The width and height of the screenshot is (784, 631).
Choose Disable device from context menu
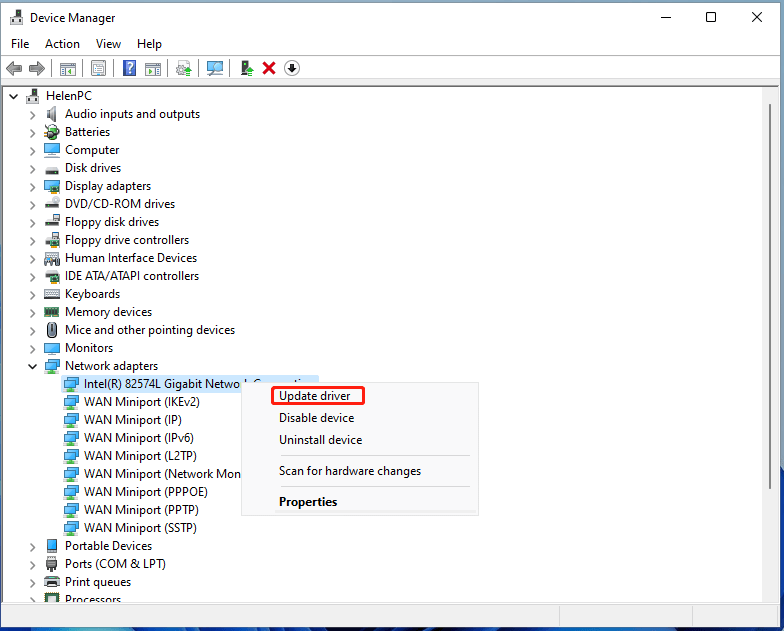(360, 418)
